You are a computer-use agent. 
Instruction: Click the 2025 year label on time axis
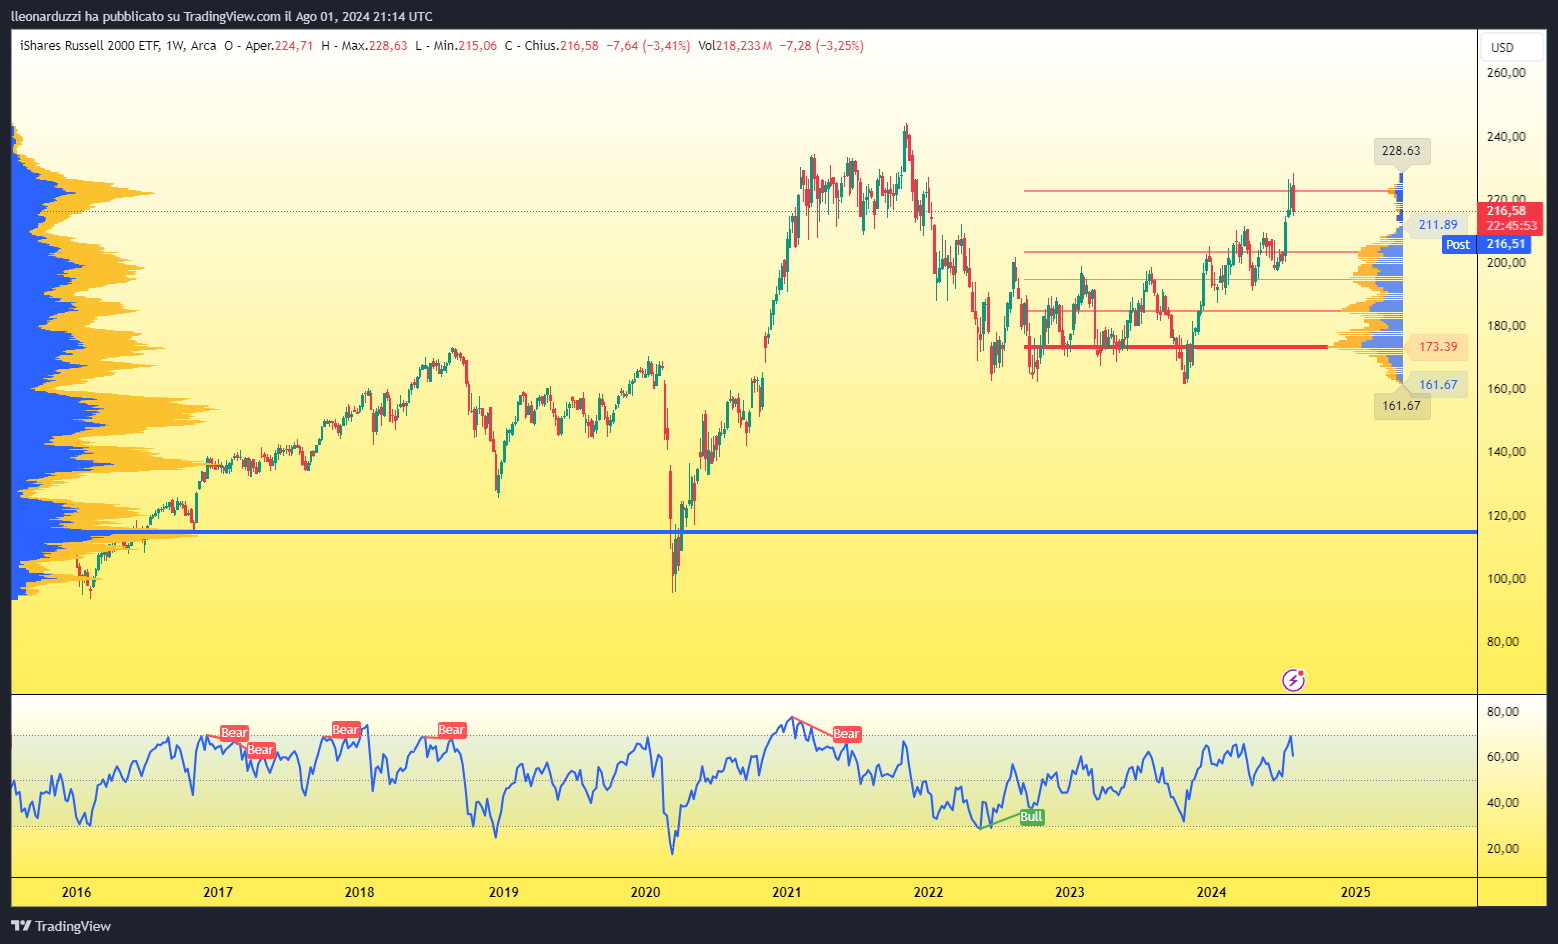click(x=1355, y=892)
